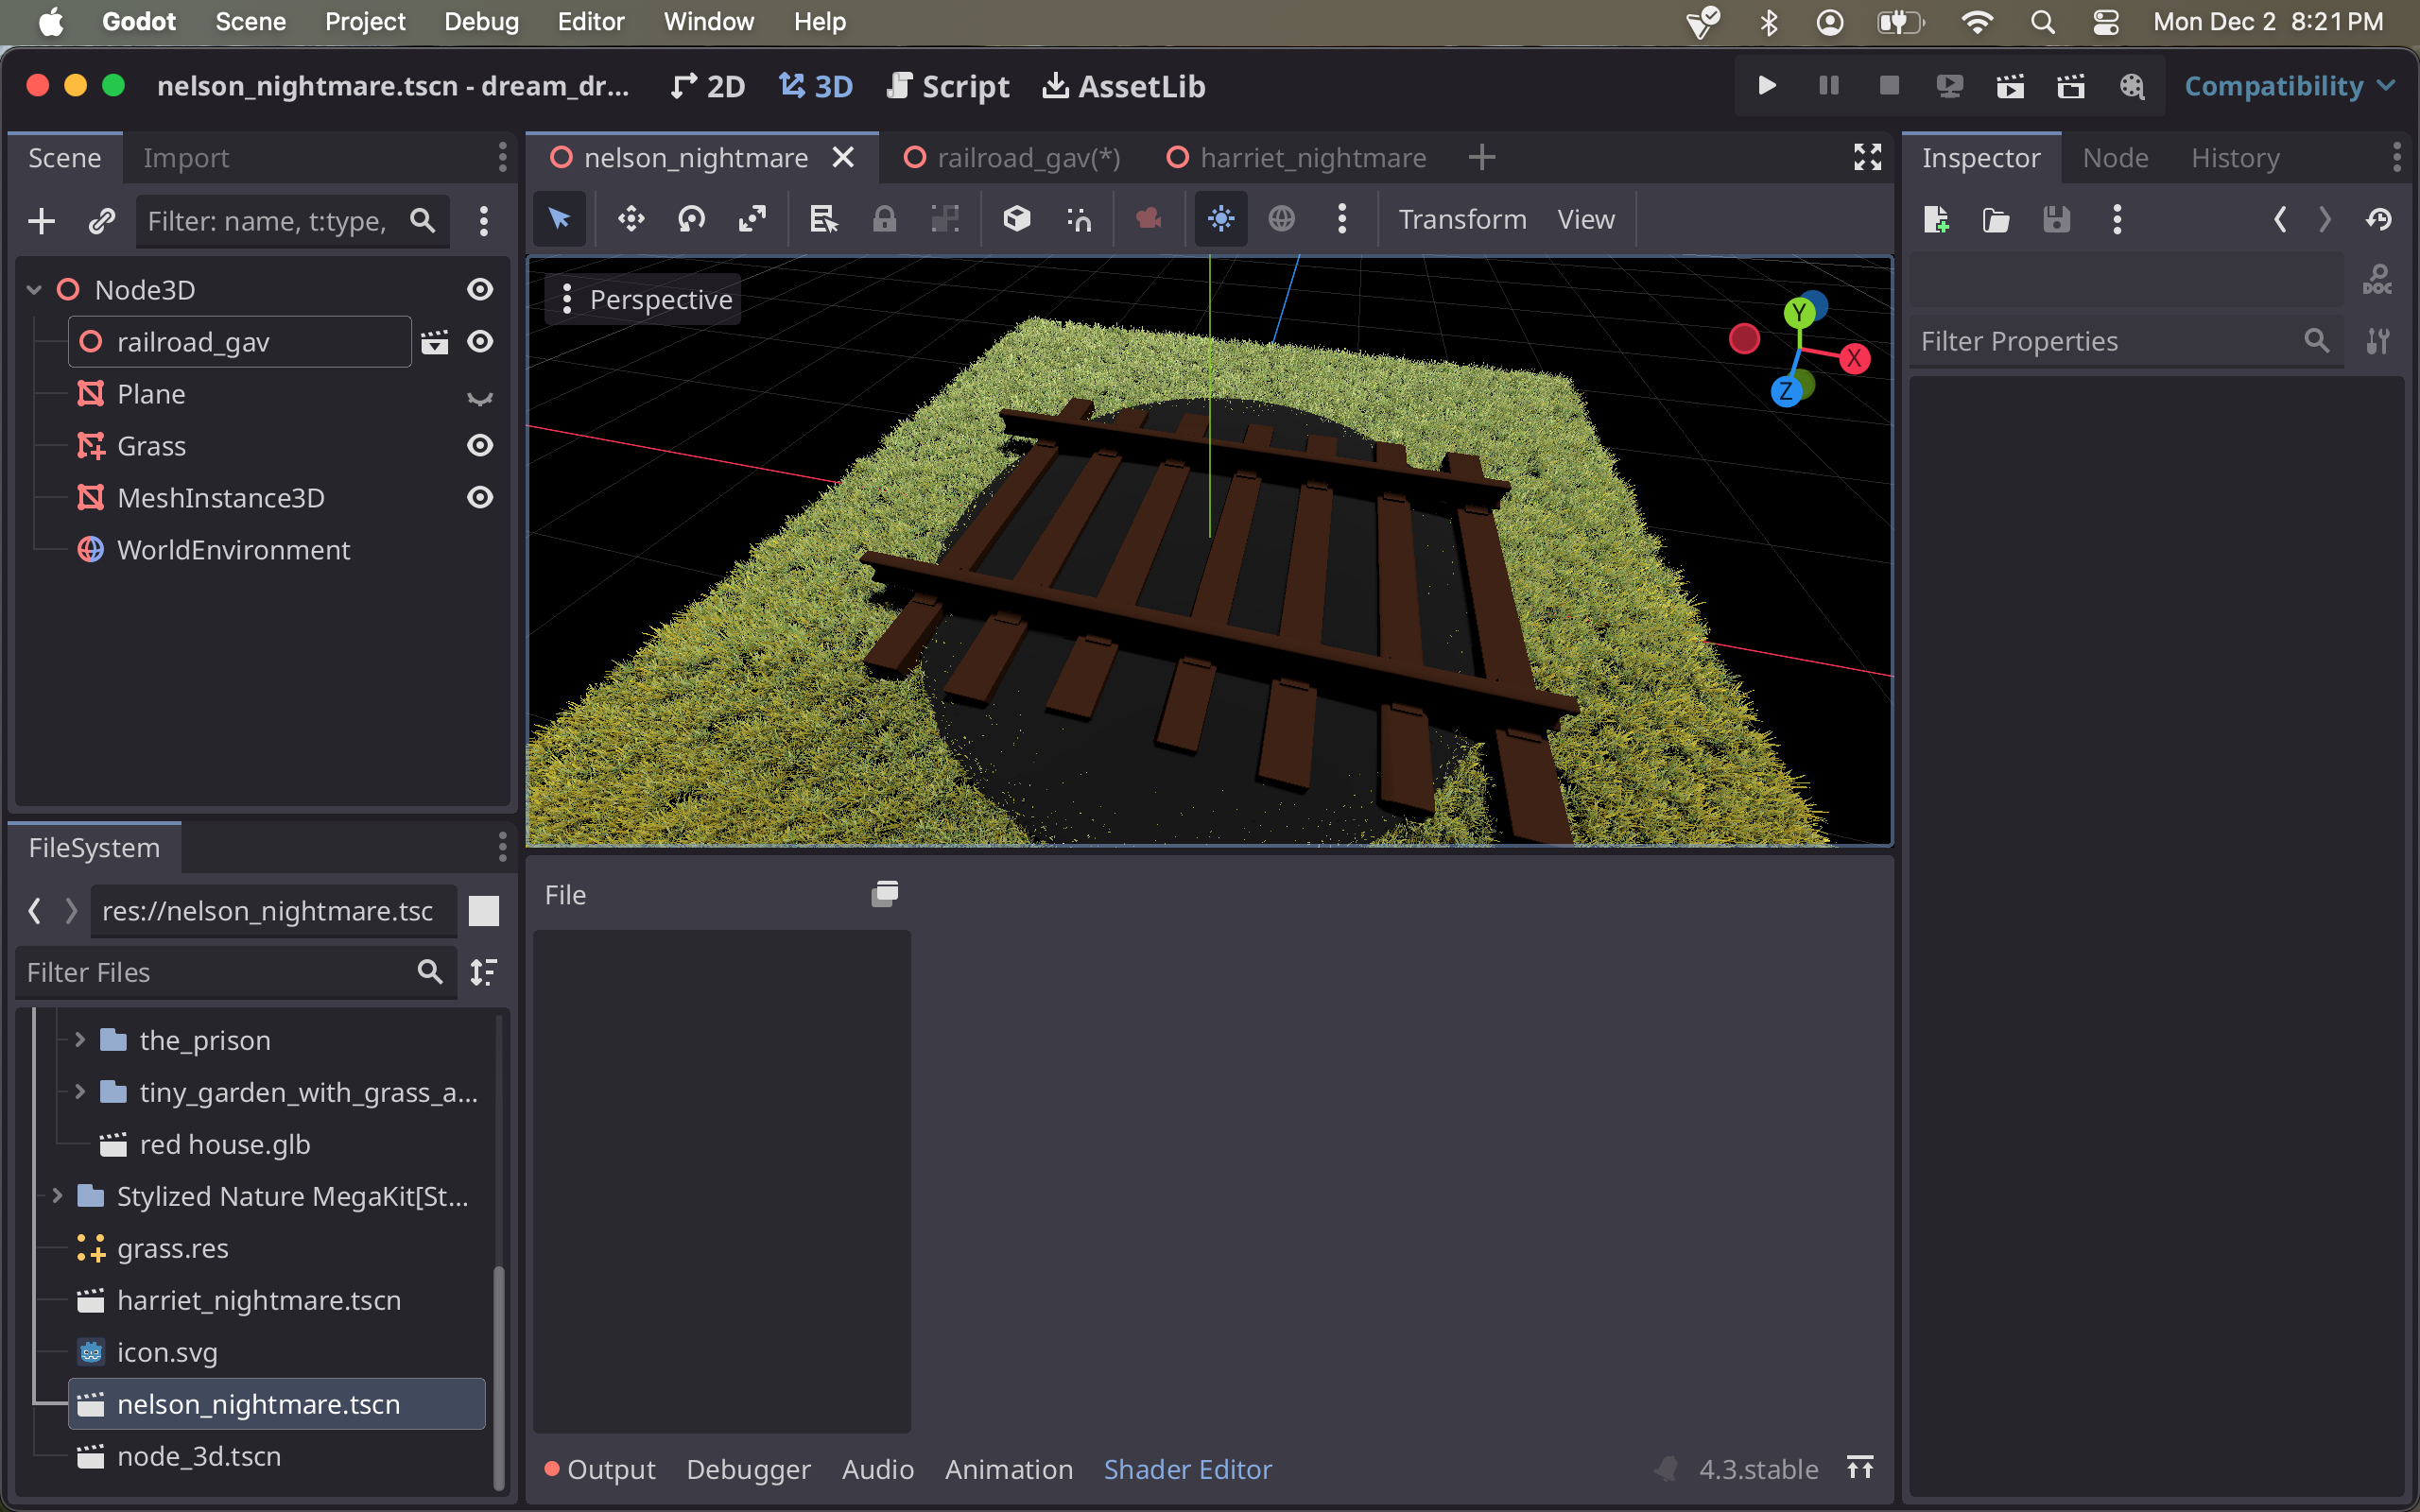Image resolution: width=2420 pixels, height=1512 pixels.
Task: Toggle visibility of railroad_gav node
Action: pyautogui.click(x=483, y=341)
